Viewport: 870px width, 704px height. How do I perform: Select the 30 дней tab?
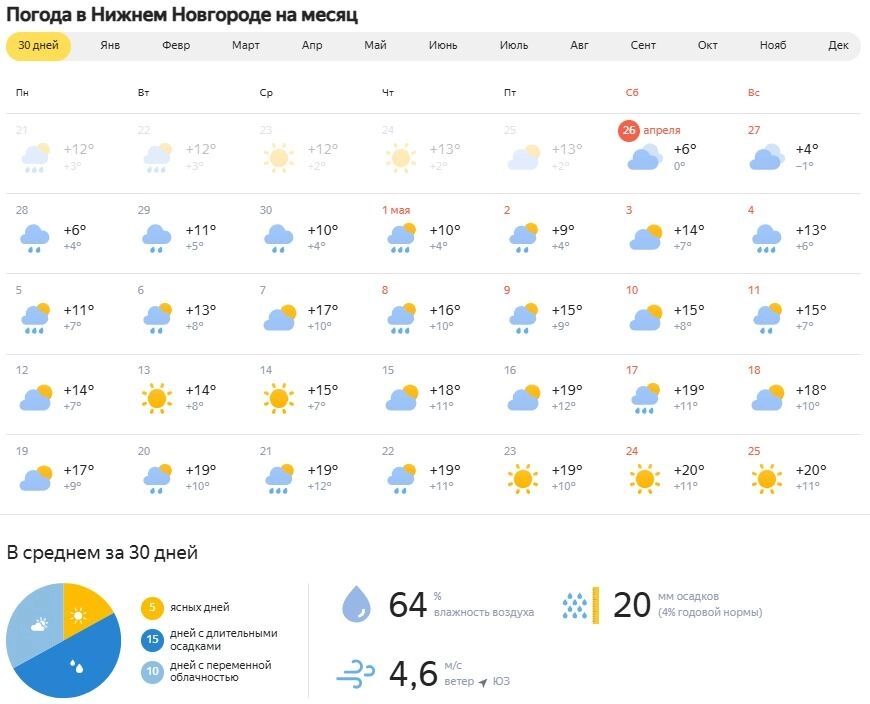click(39, 46)
